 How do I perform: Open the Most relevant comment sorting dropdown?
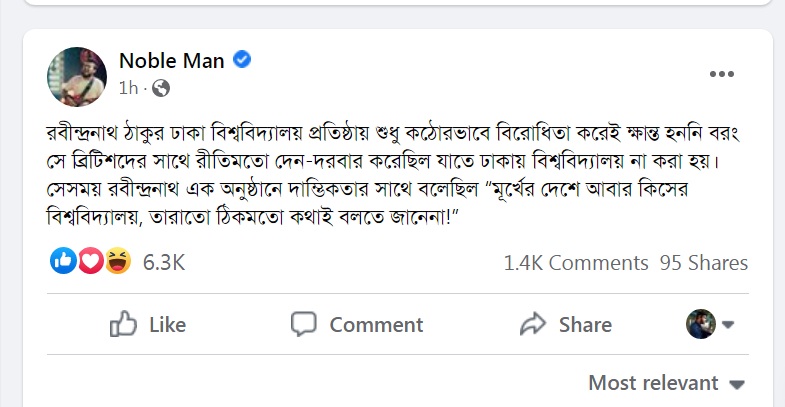pos(667,383)
